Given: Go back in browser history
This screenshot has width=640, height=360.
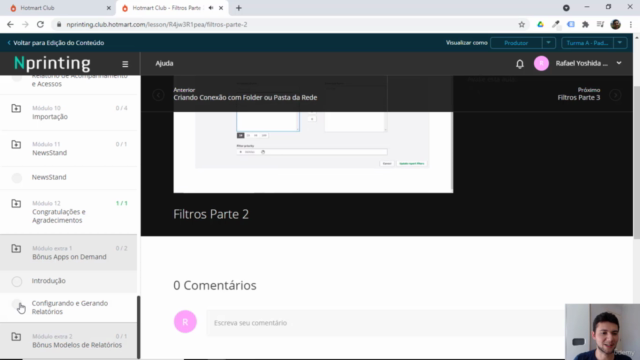Looking at the screenshot, I should tap(10, 24).
